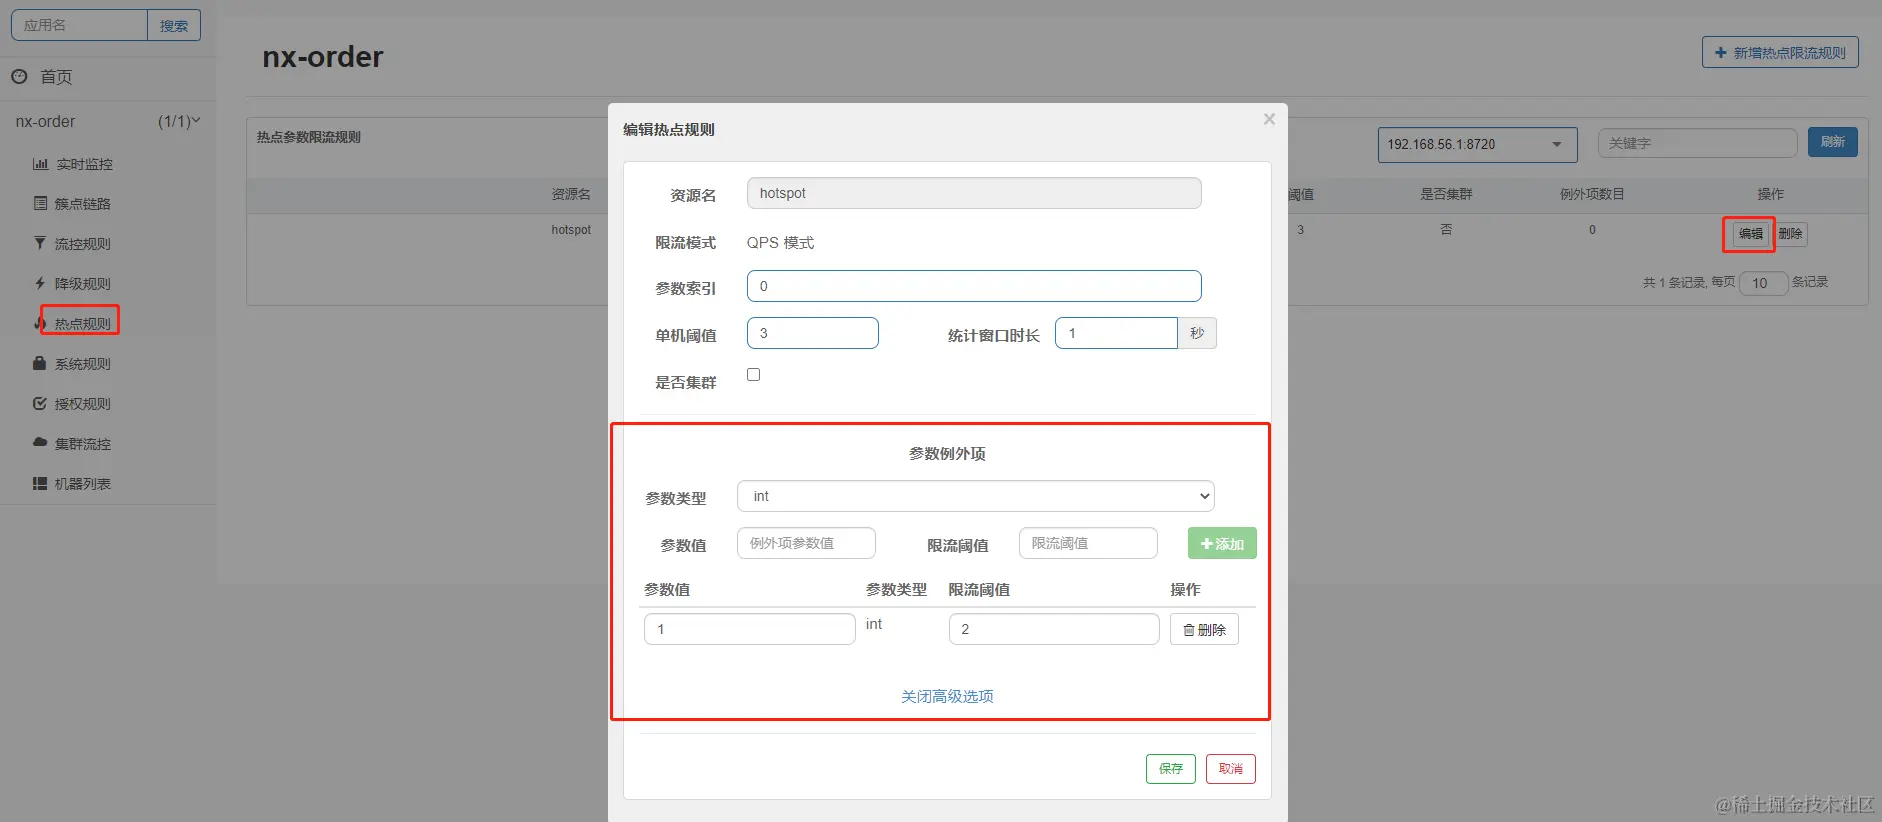Click the cloud icon for 集群流控
Image resolution: width=1882 pixels, height=822 pixels.
tap(40, 442)
